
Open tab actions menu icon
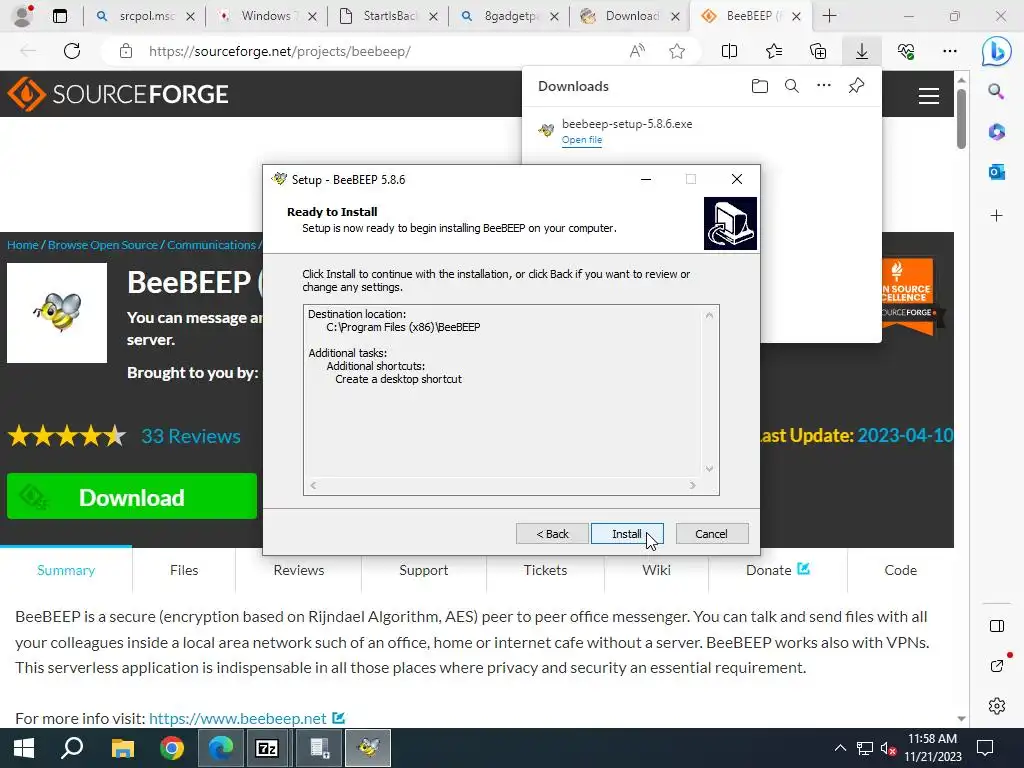60,16
